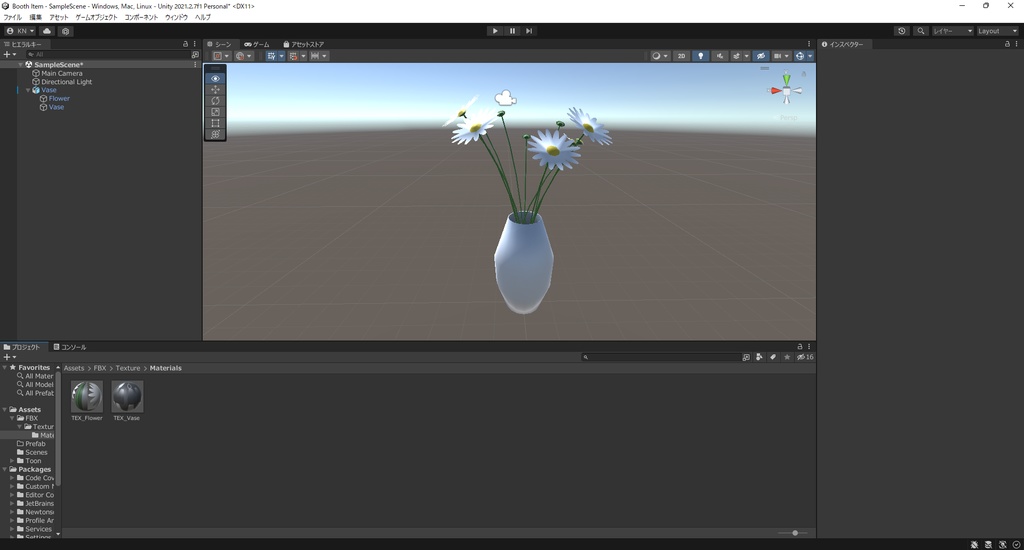Click the bug debug icon in status bar

click(974, 545)
